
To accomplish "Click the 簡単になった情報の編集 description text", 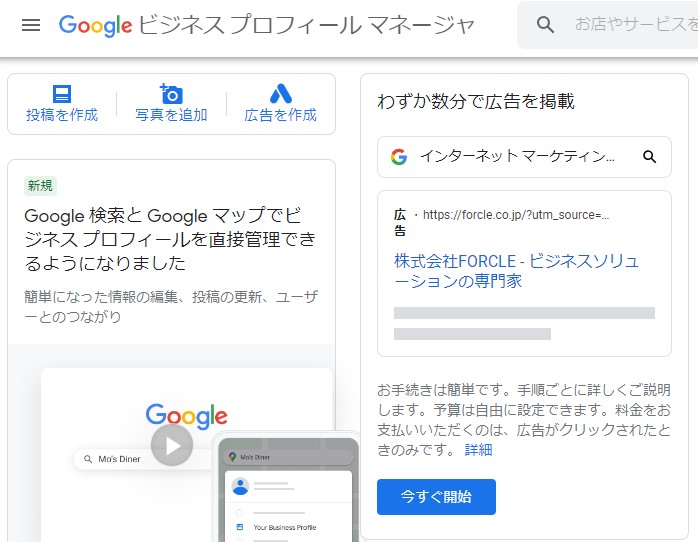I will 171,306.
